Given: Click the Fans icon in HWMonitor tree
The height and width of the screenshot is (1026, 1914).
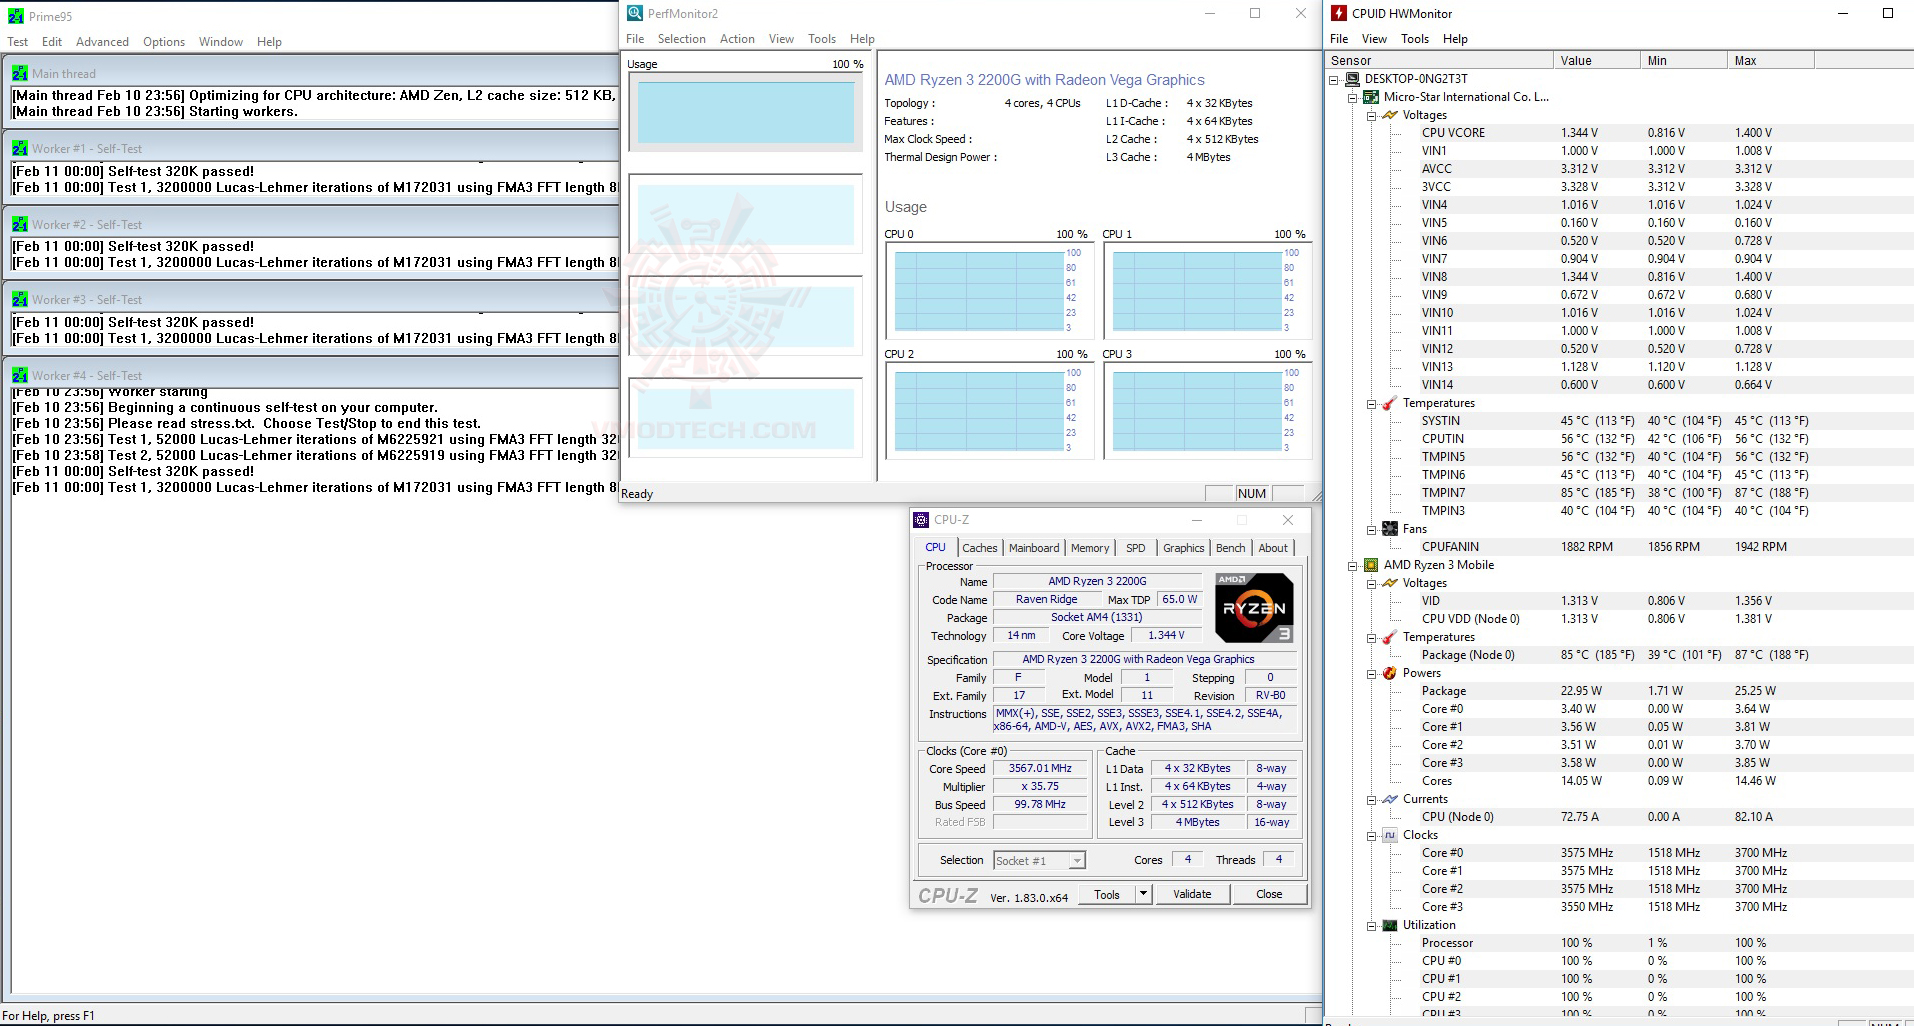Looking at the screenshot, I should coord(1390,529).
